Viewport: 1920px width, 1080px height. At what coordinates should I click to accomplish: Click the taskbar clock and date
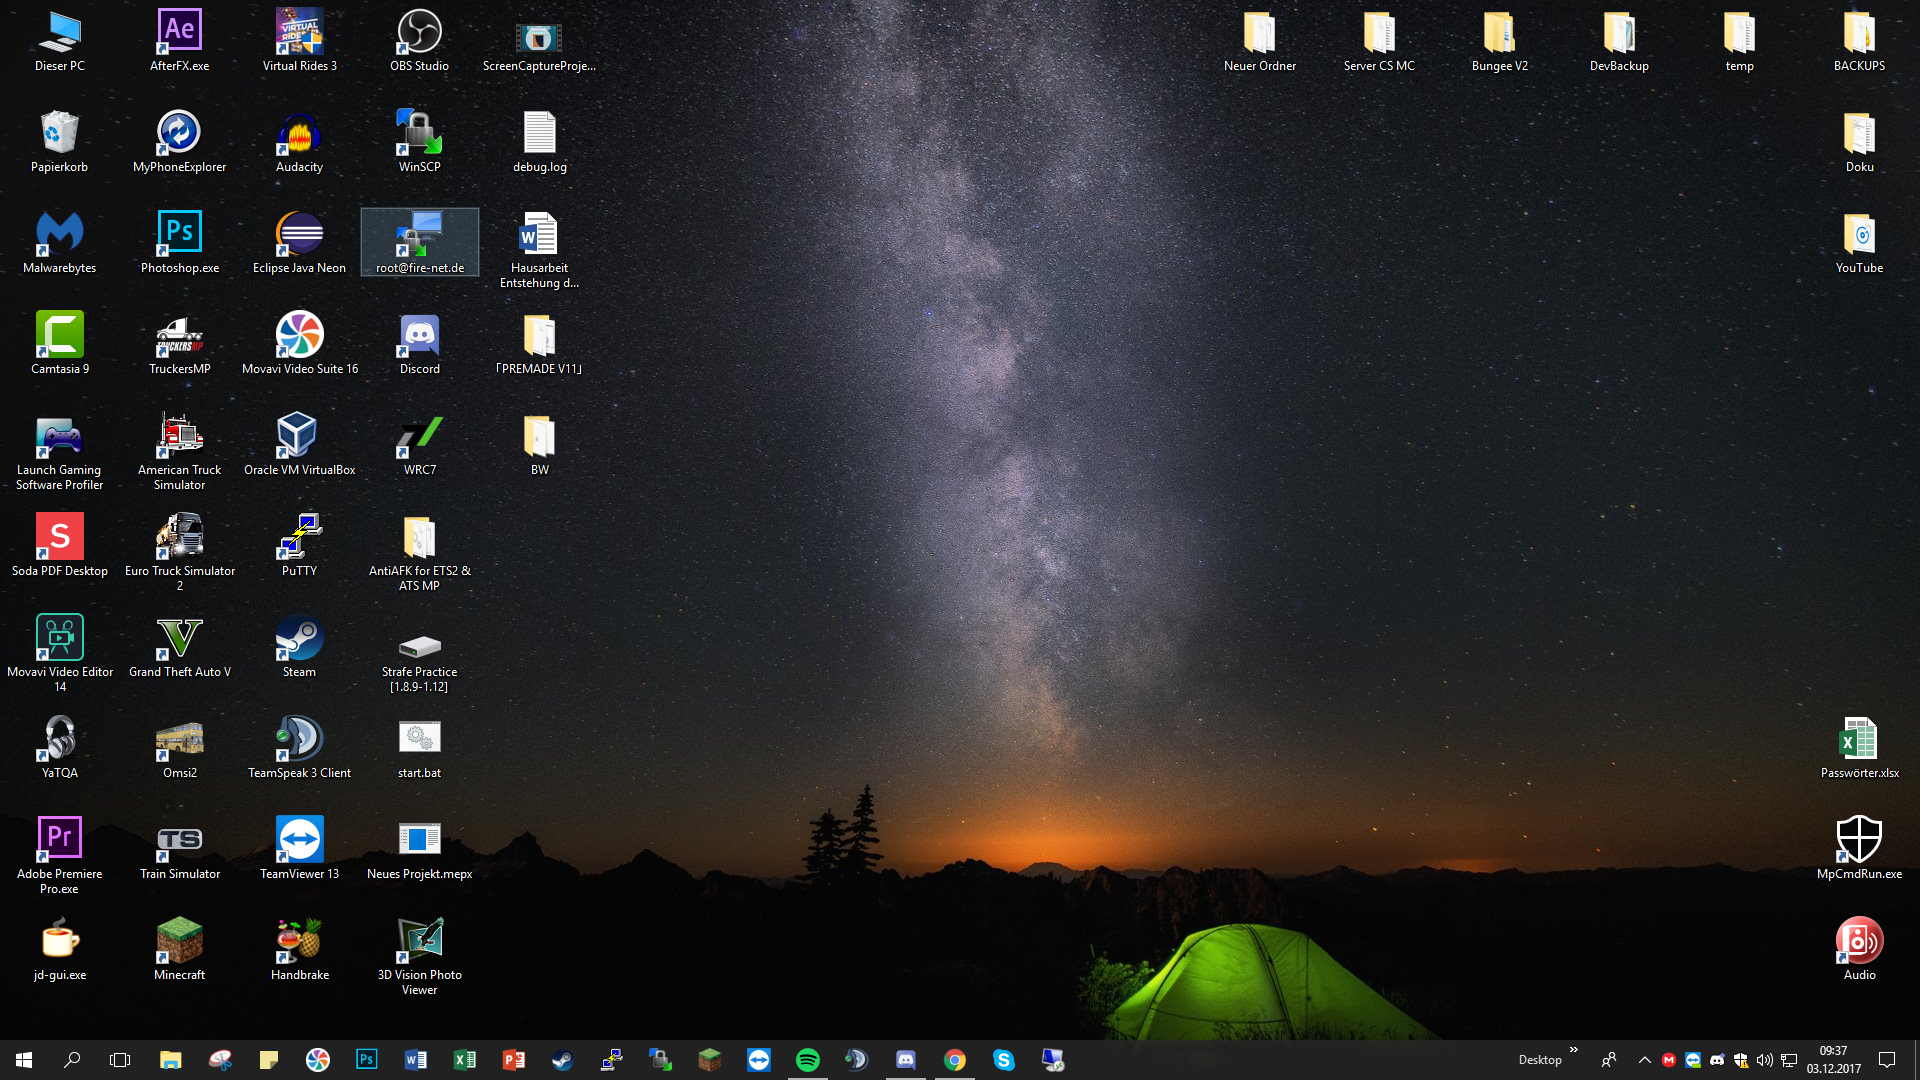pos(1834,1060)
